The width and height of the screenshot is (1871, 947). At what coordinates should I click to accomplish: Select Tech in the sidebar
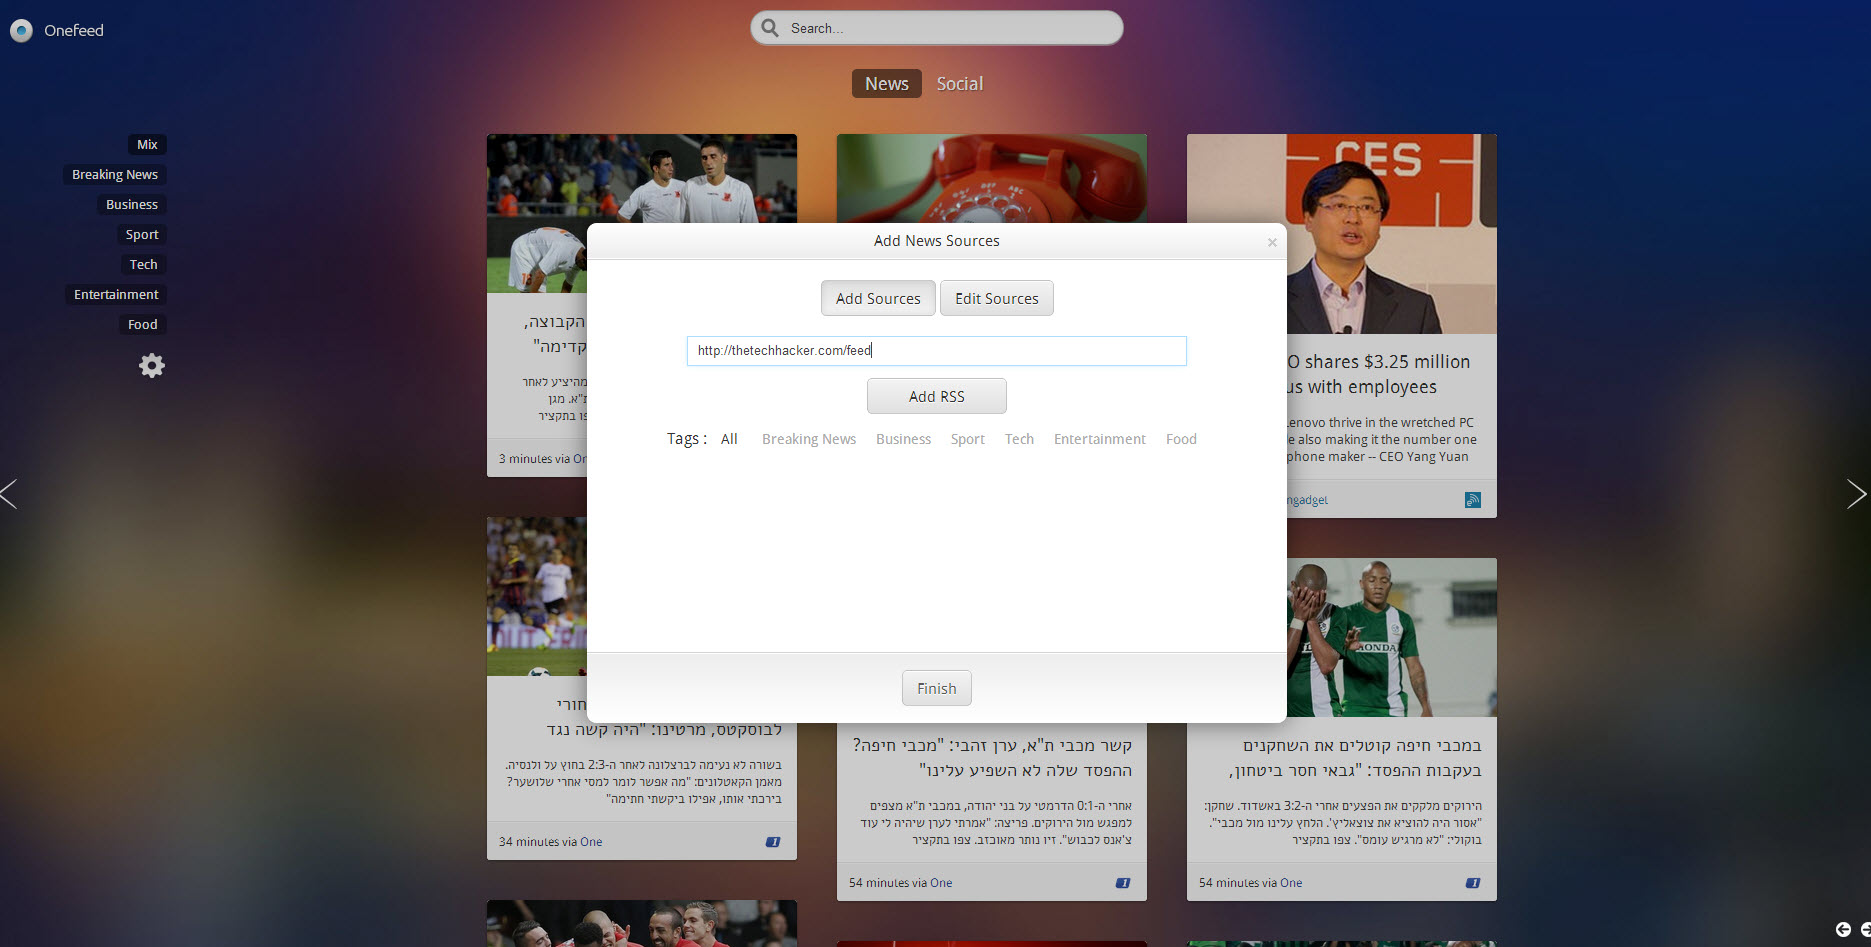pyautogui.click(x=143, y=265)
